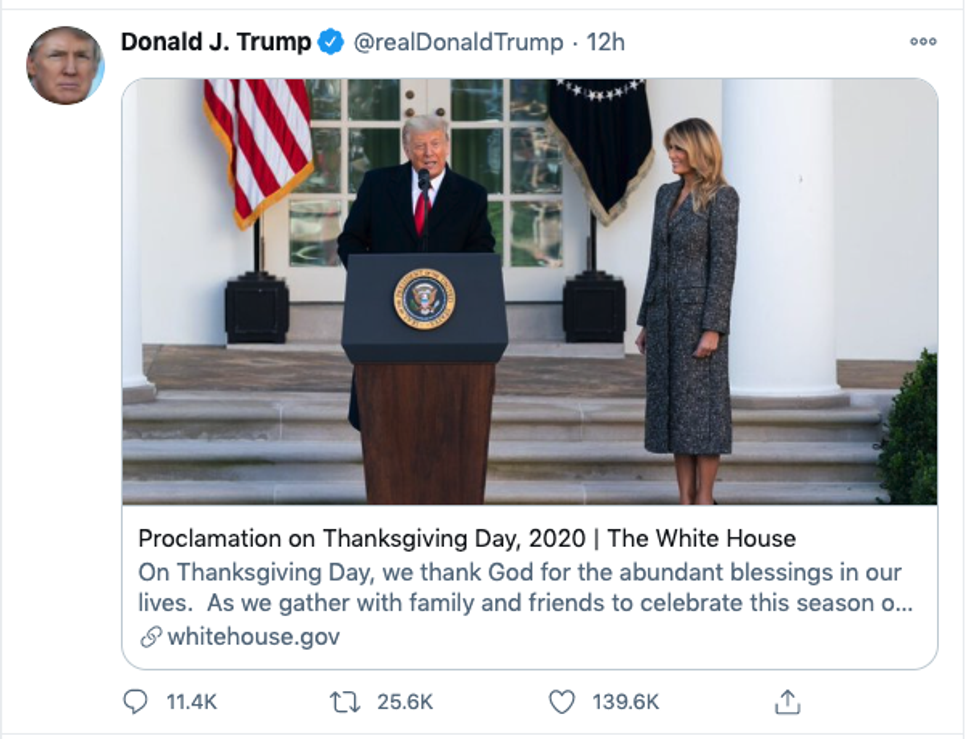Click the chain link icon beside whitehouse.gov
980x739 pixels.
[150, 637]
